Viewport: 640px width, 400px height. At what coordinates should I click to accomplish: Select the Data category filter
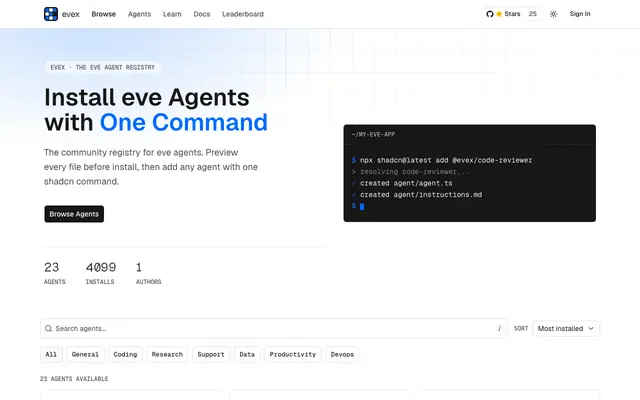coord(247,354)
